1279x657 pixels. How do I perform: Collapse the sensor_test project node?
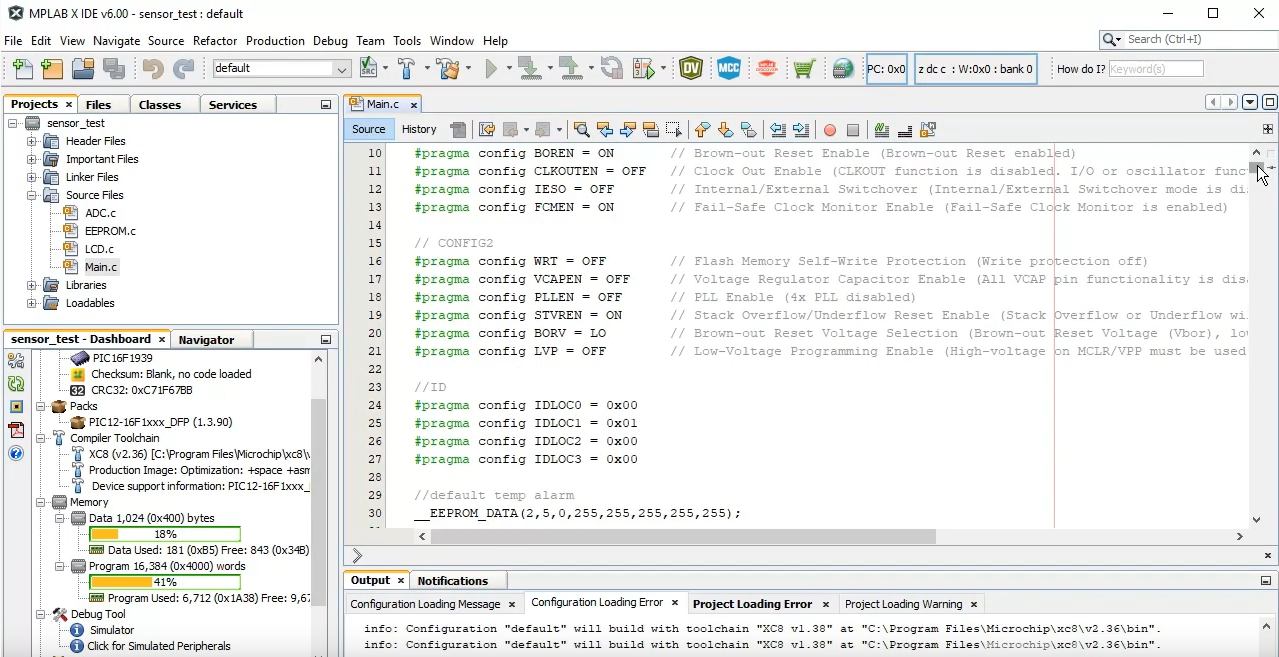click(13, 123)
